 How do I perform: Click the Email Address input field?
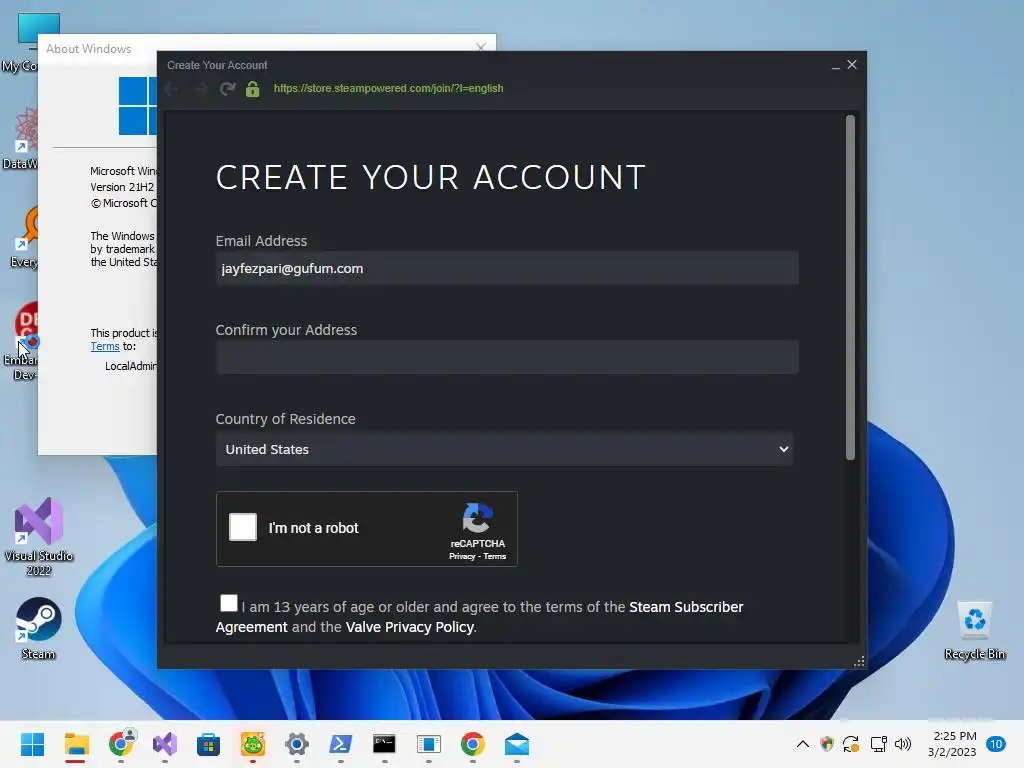(507, 268)
